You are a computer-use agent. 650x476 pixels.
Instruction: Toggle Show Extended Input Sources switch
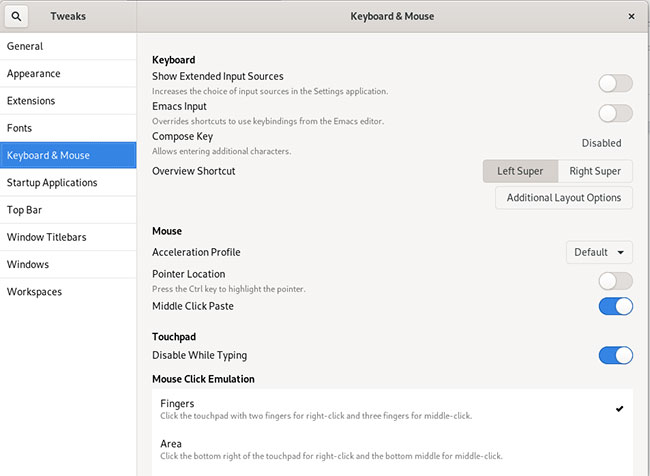[616, 83]
